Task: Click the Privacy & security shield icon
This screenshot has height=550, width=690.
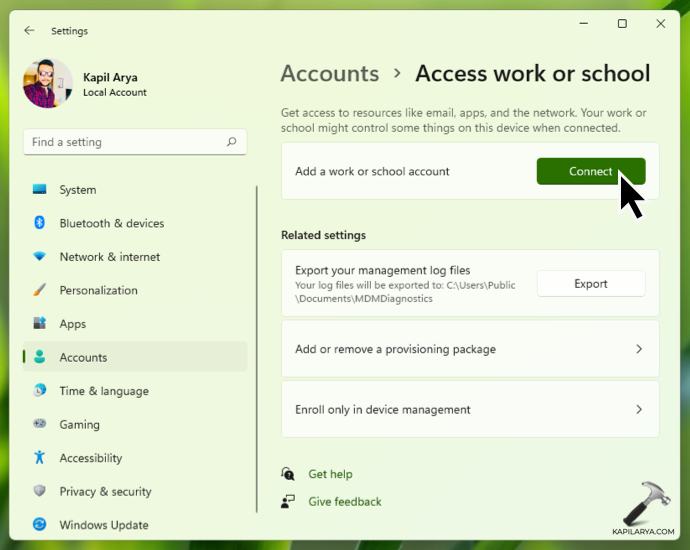Action: (x=40, y=491)
